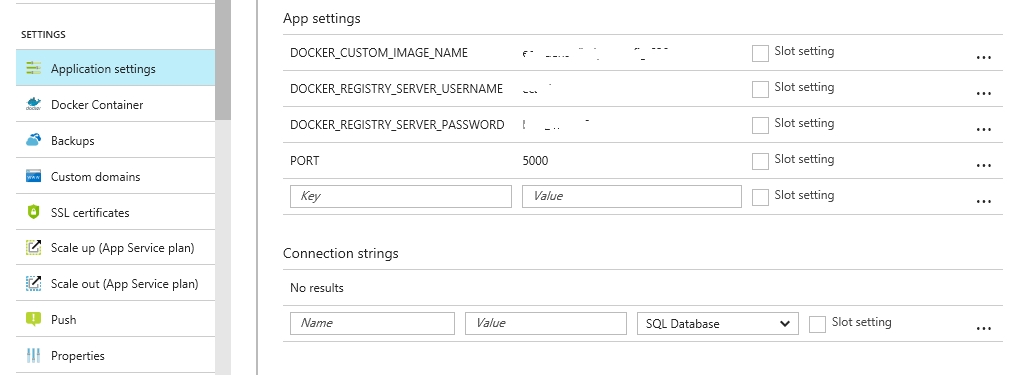Click the Connection strings heading

tap(341, 253)
